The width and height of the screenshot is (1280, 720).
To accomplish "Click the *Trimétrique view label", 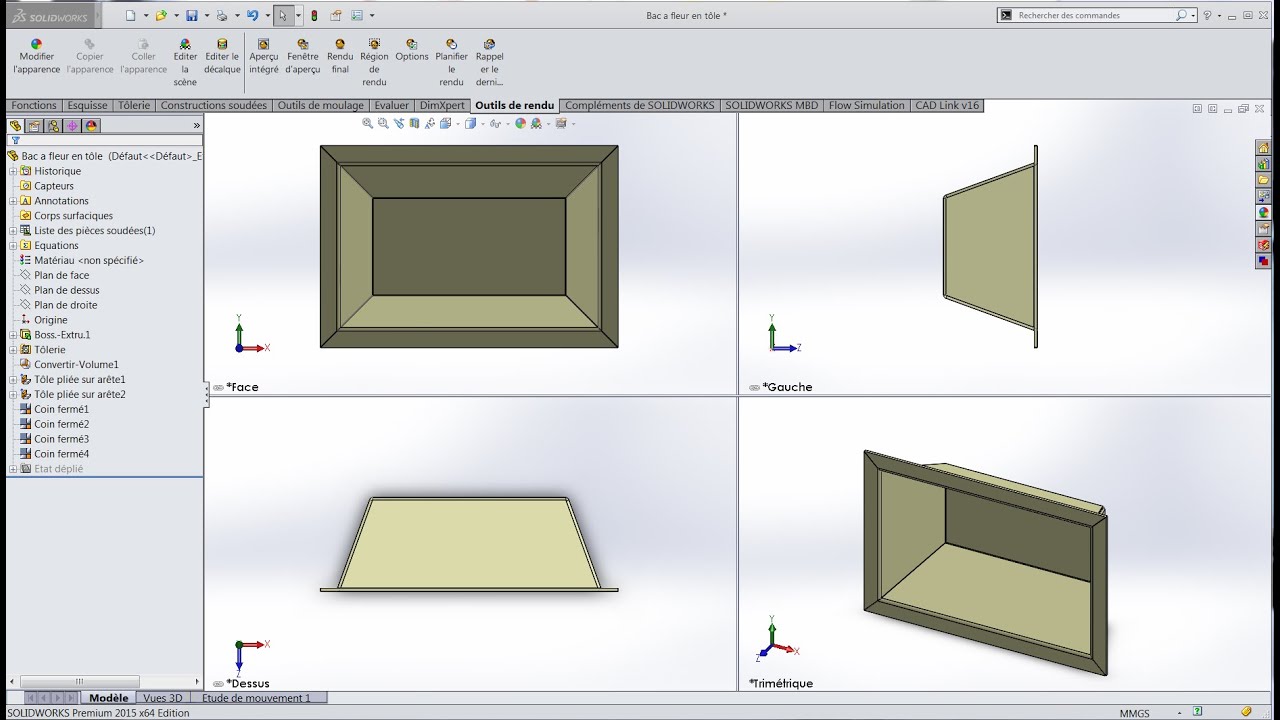I will pos(781,683).
